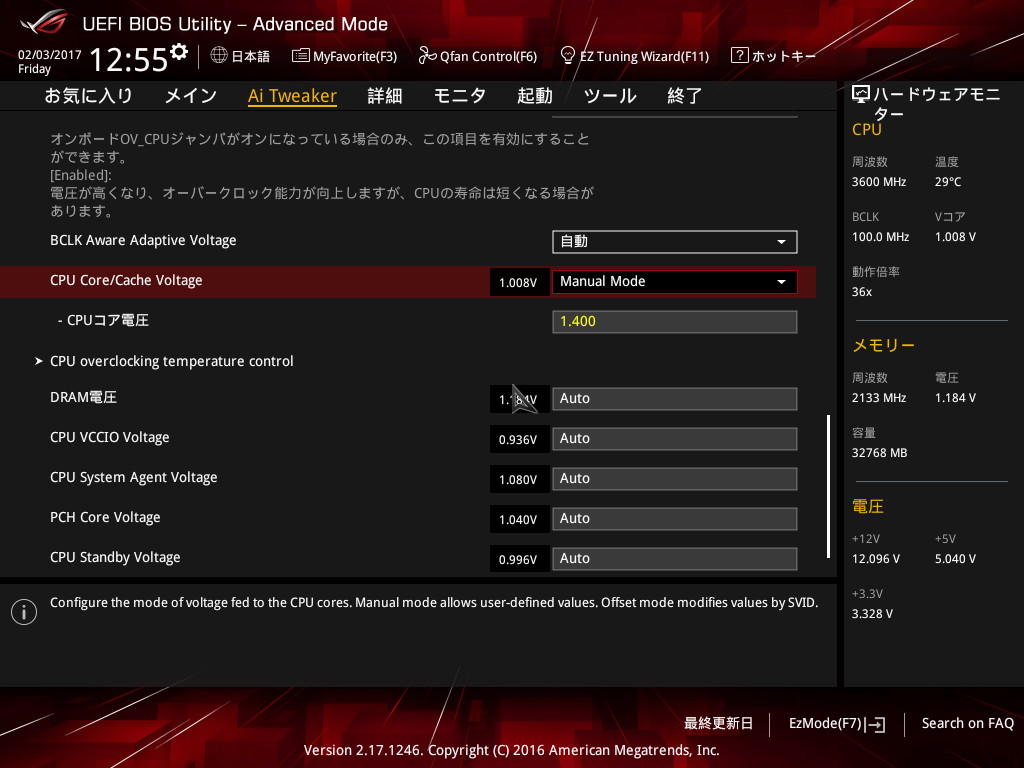Image resolution: width=1024 pixels, height=768 pixels.
Task: Click the hotkey question mark icon
Action: tap(739, 55)
